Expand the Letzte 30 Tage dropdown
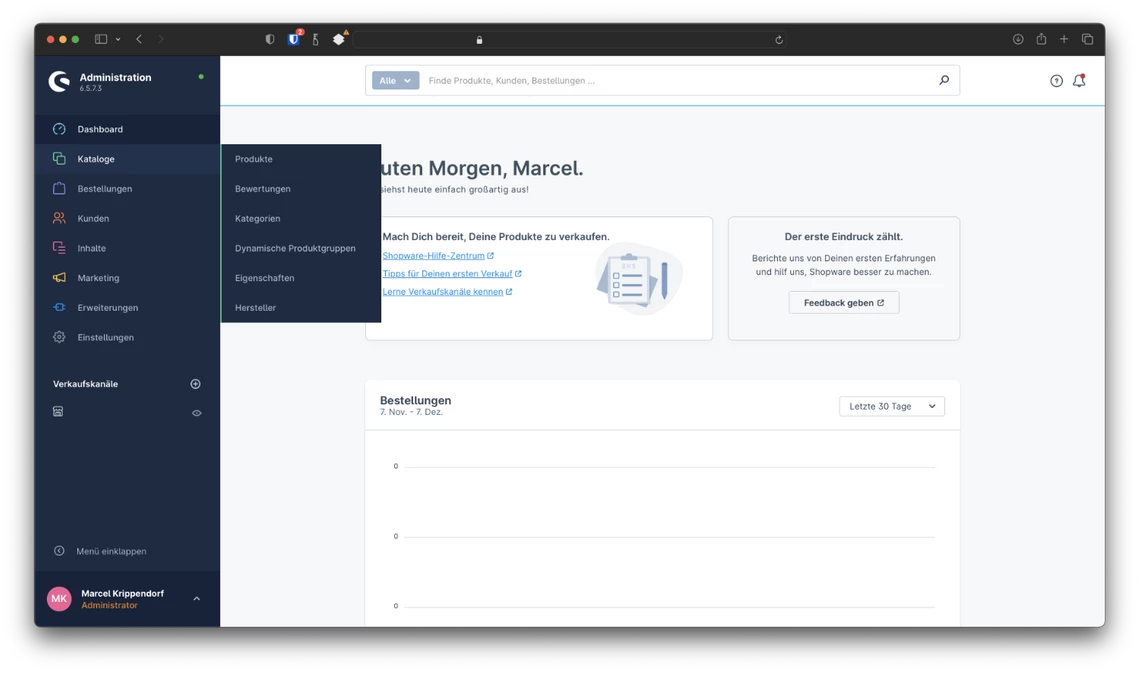Viewport: 1140px width, 673px height. pos(891,406)
